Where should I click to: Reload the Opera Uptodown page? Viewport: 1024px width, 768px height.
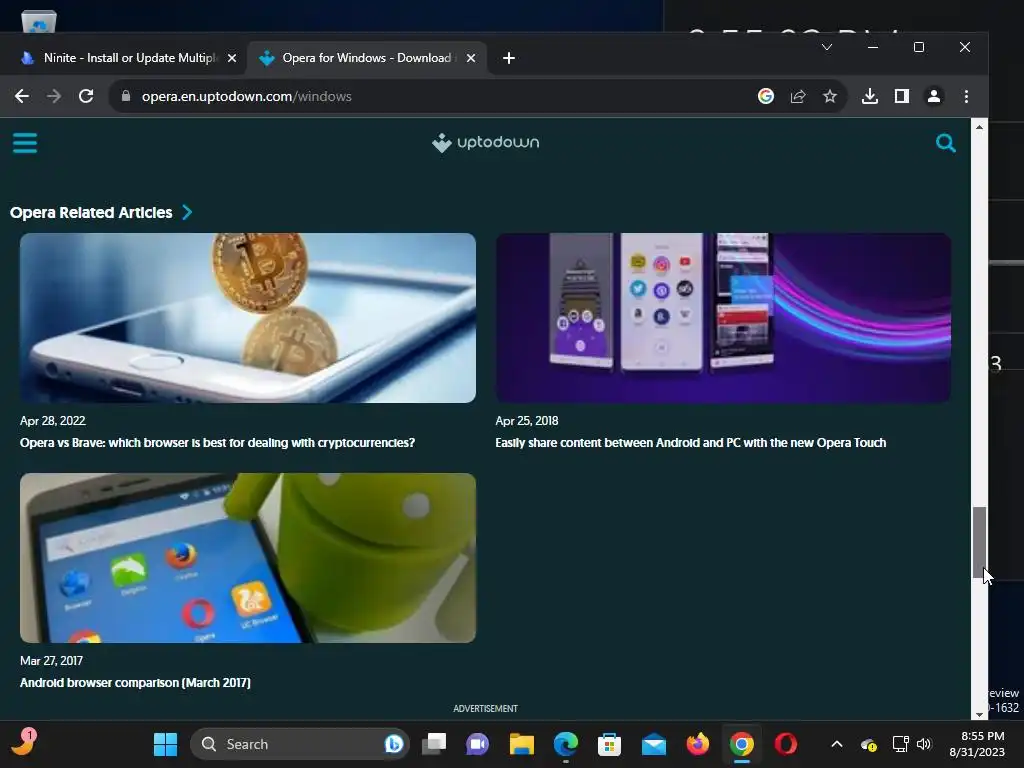tap(86, 97)
